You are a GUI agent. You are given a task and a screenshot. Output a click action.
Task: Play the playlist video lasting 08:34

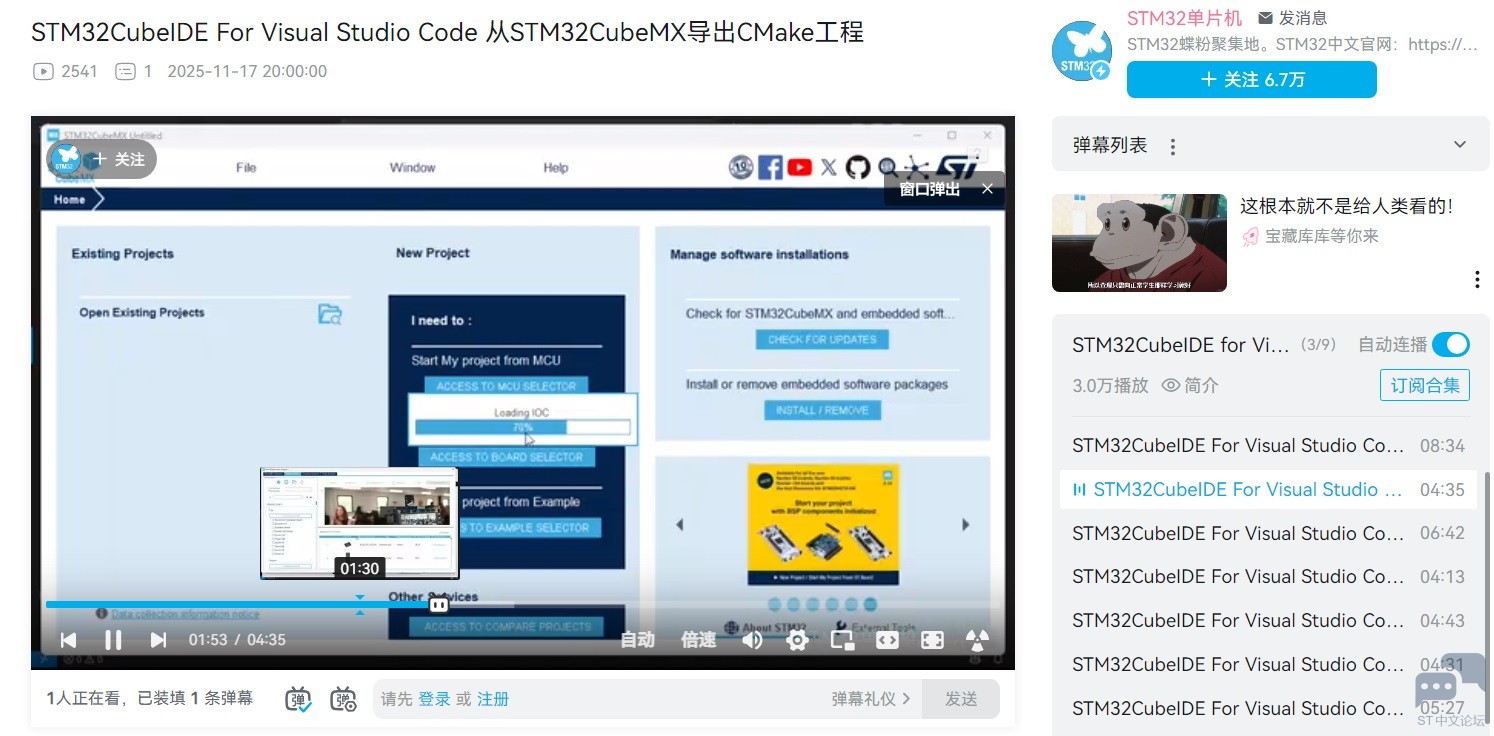pyautogui.click(x=1268, y=446)
